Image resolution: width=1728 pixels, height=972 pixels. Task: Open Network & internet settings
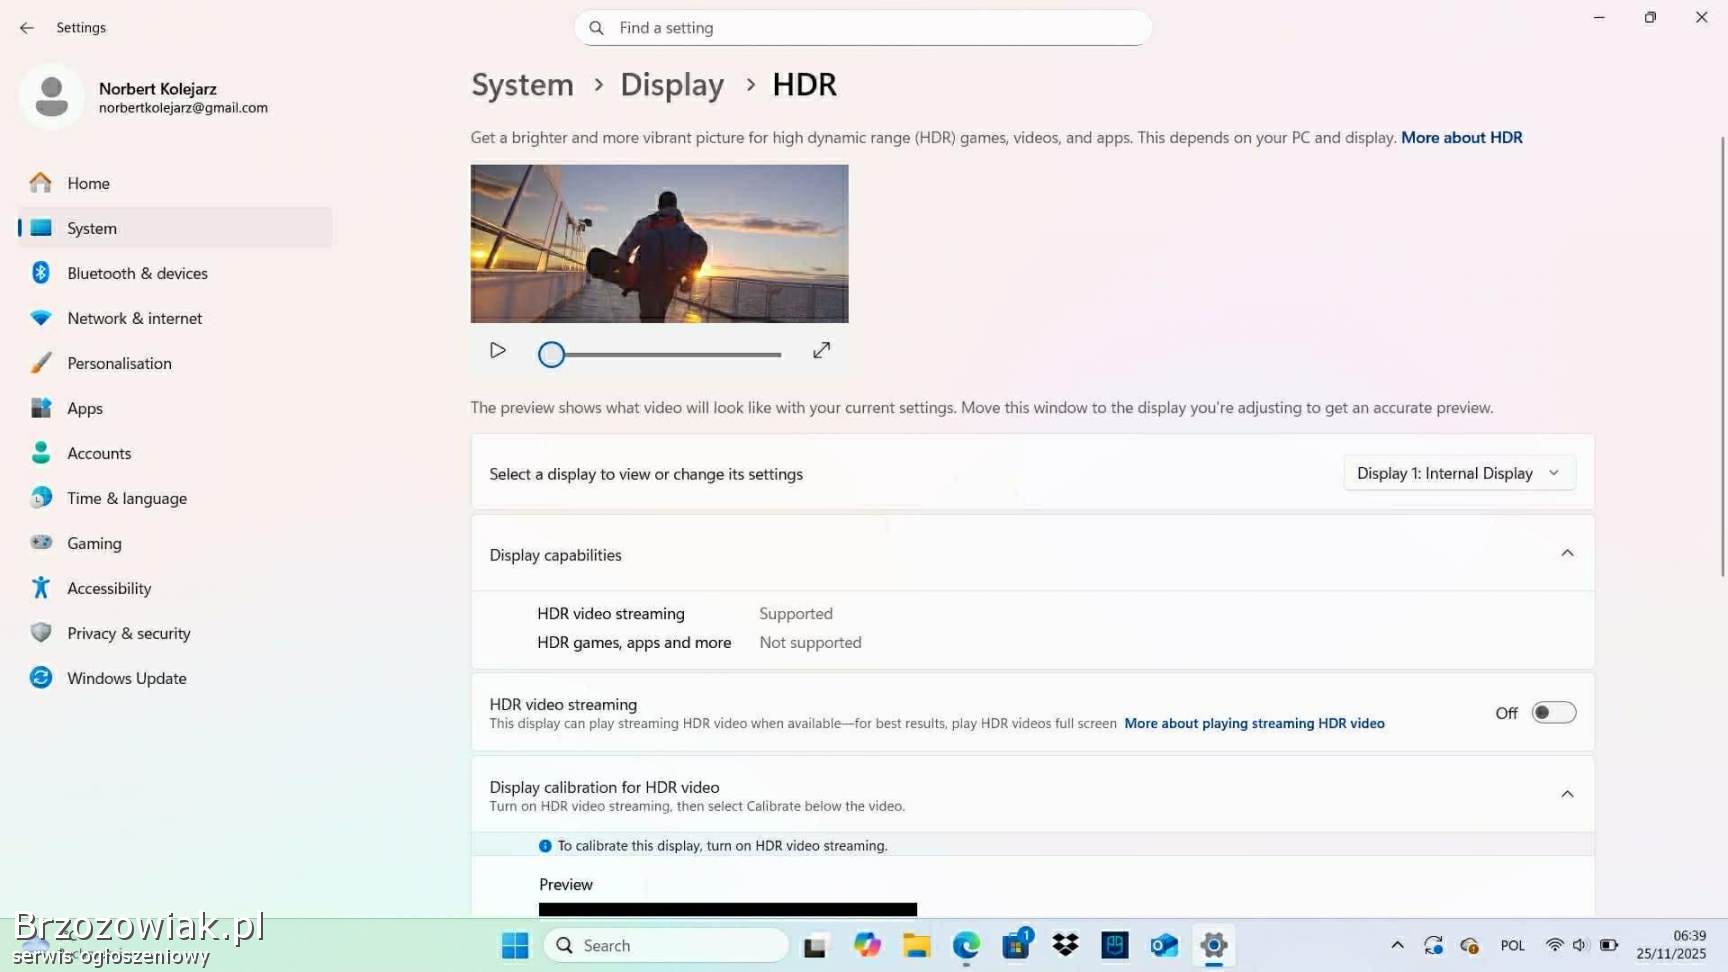(134, 318)
